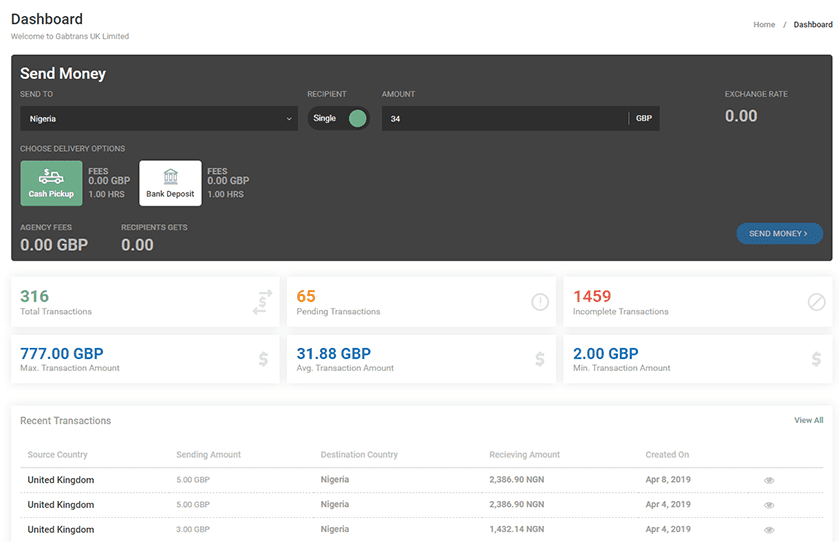View details of Apr 8, 2019 transaction
The width and height of the screenshot is (840, 542).
click(x=769, y=481)
